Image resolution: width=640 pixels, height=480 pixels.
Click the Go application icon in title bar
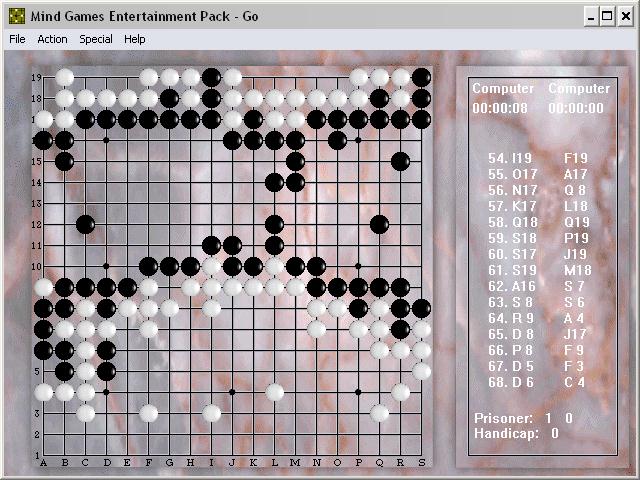[17, 16]
